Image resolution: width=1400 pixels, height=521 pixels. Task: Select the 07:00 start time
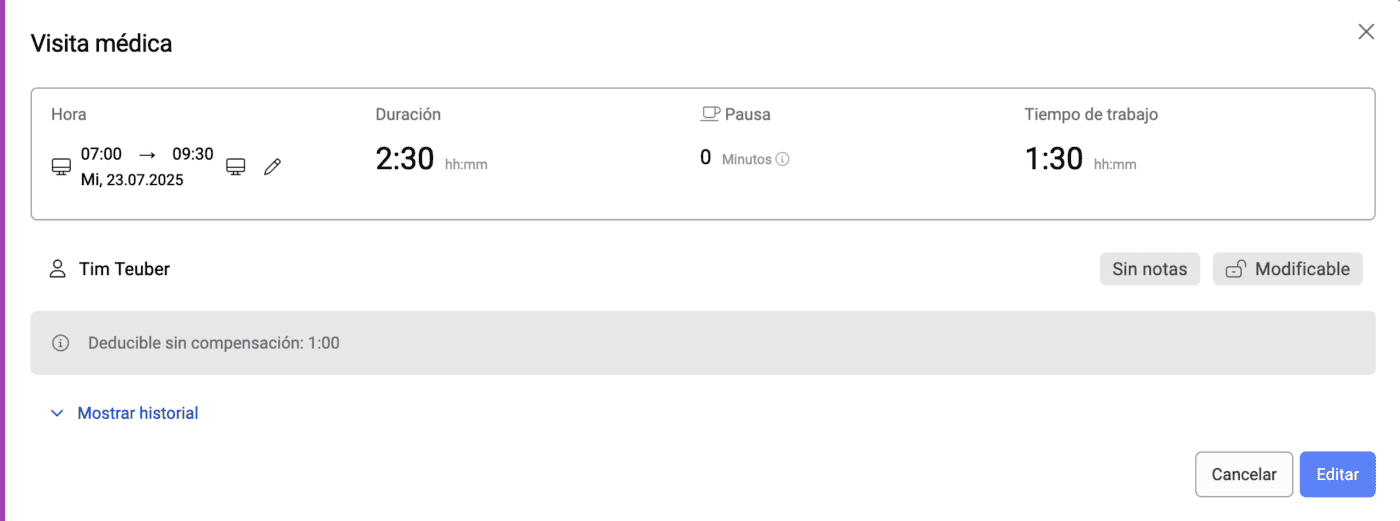(x=101, y=154)
